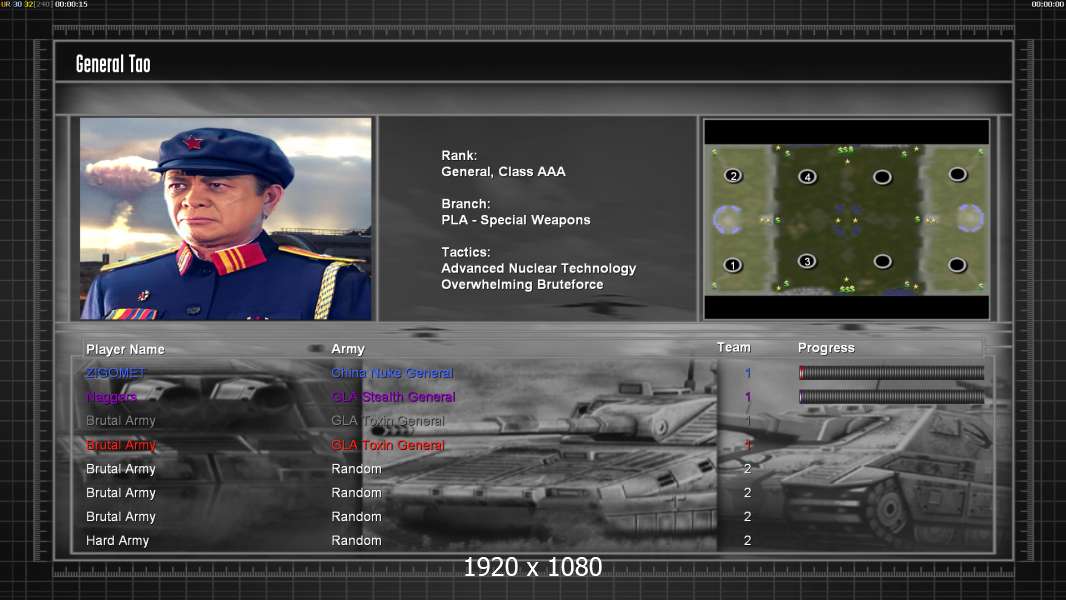Click the "Branch:" label

(x=466, y=204)
